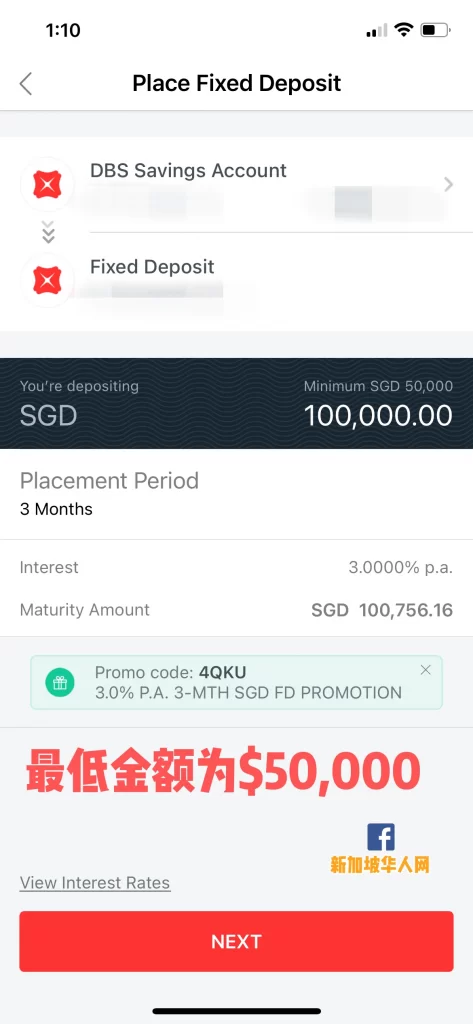473x1024 pixels.
Task: Tap the SGD currency label
Action: (48, 416)
